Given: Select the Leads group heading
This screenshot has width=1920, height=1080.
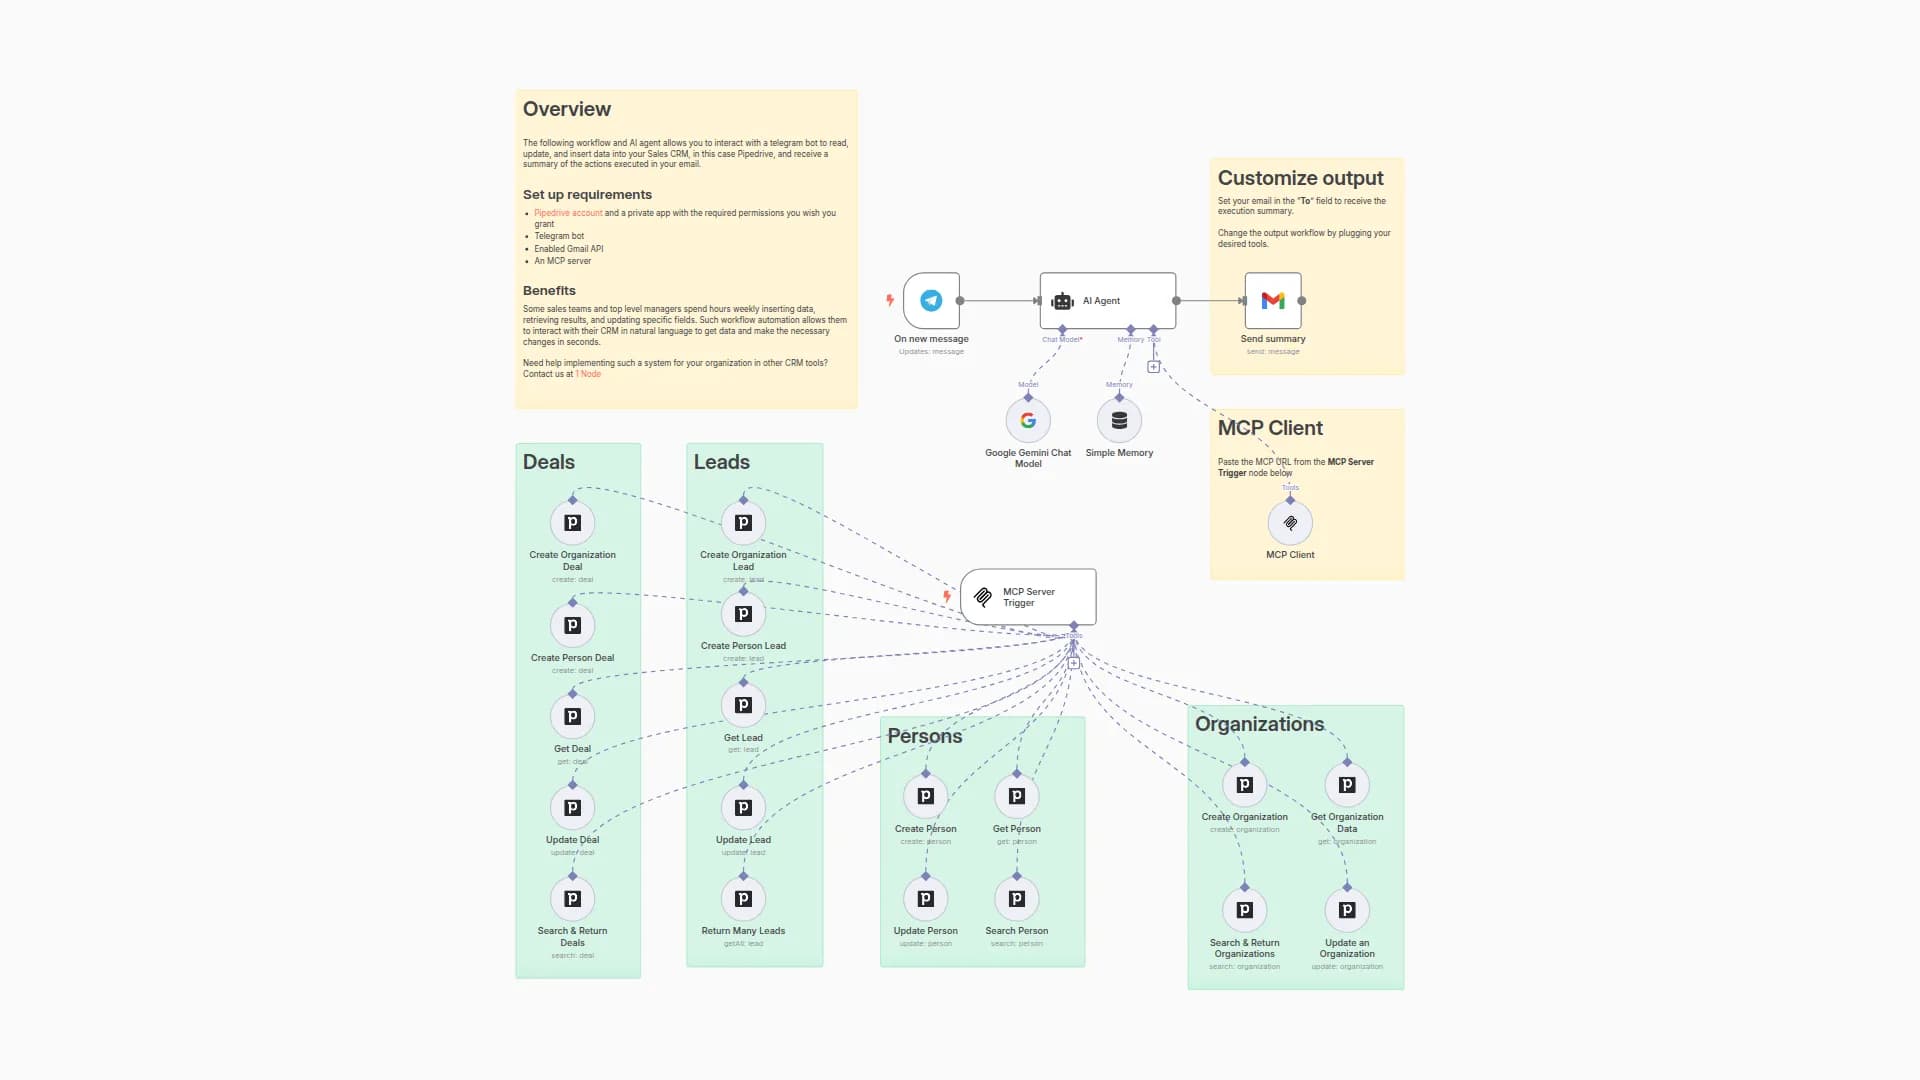Looking at the screenshot, I should (721, 462).
